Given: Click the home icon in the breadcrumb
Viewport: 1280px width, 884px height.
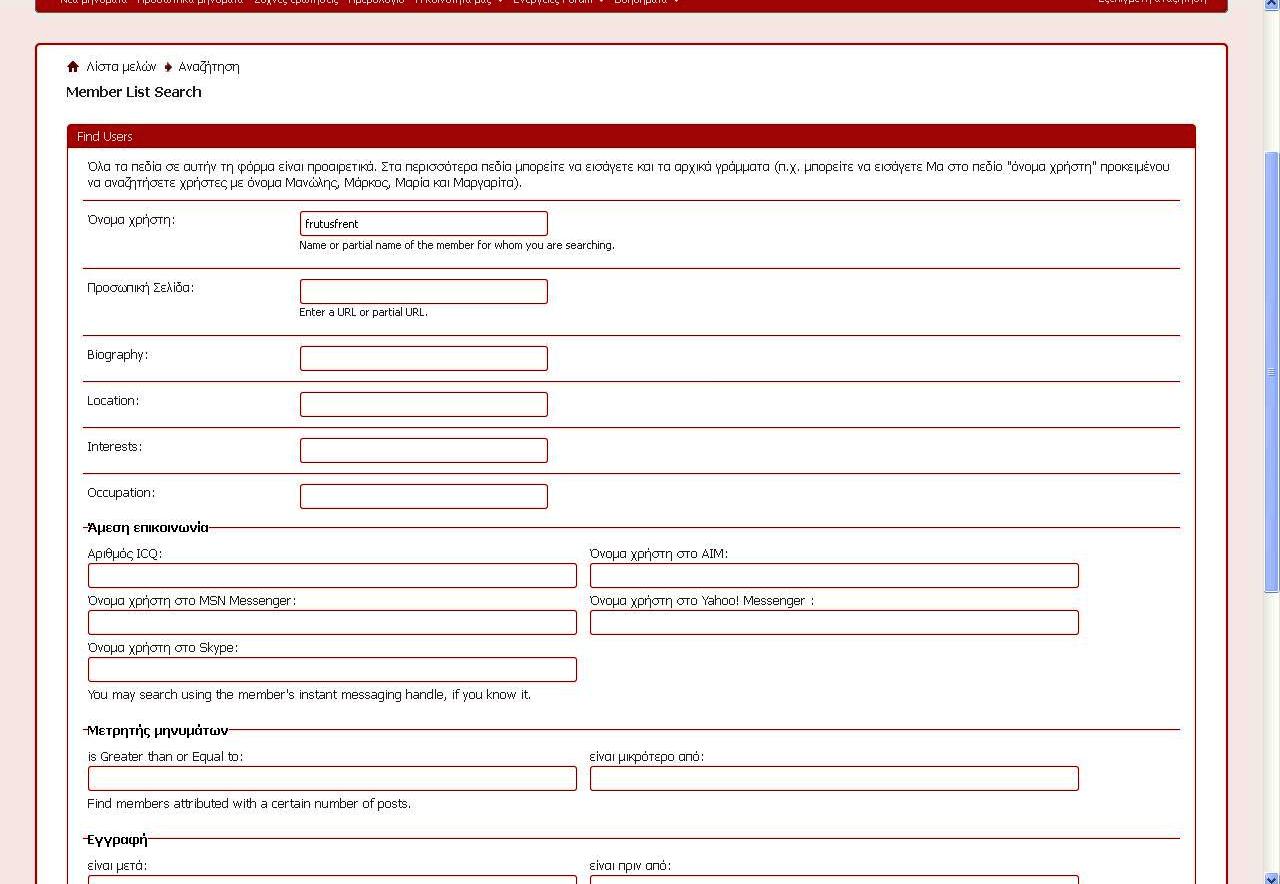Looking at the screenshot, I should click(x=73, y=67).
